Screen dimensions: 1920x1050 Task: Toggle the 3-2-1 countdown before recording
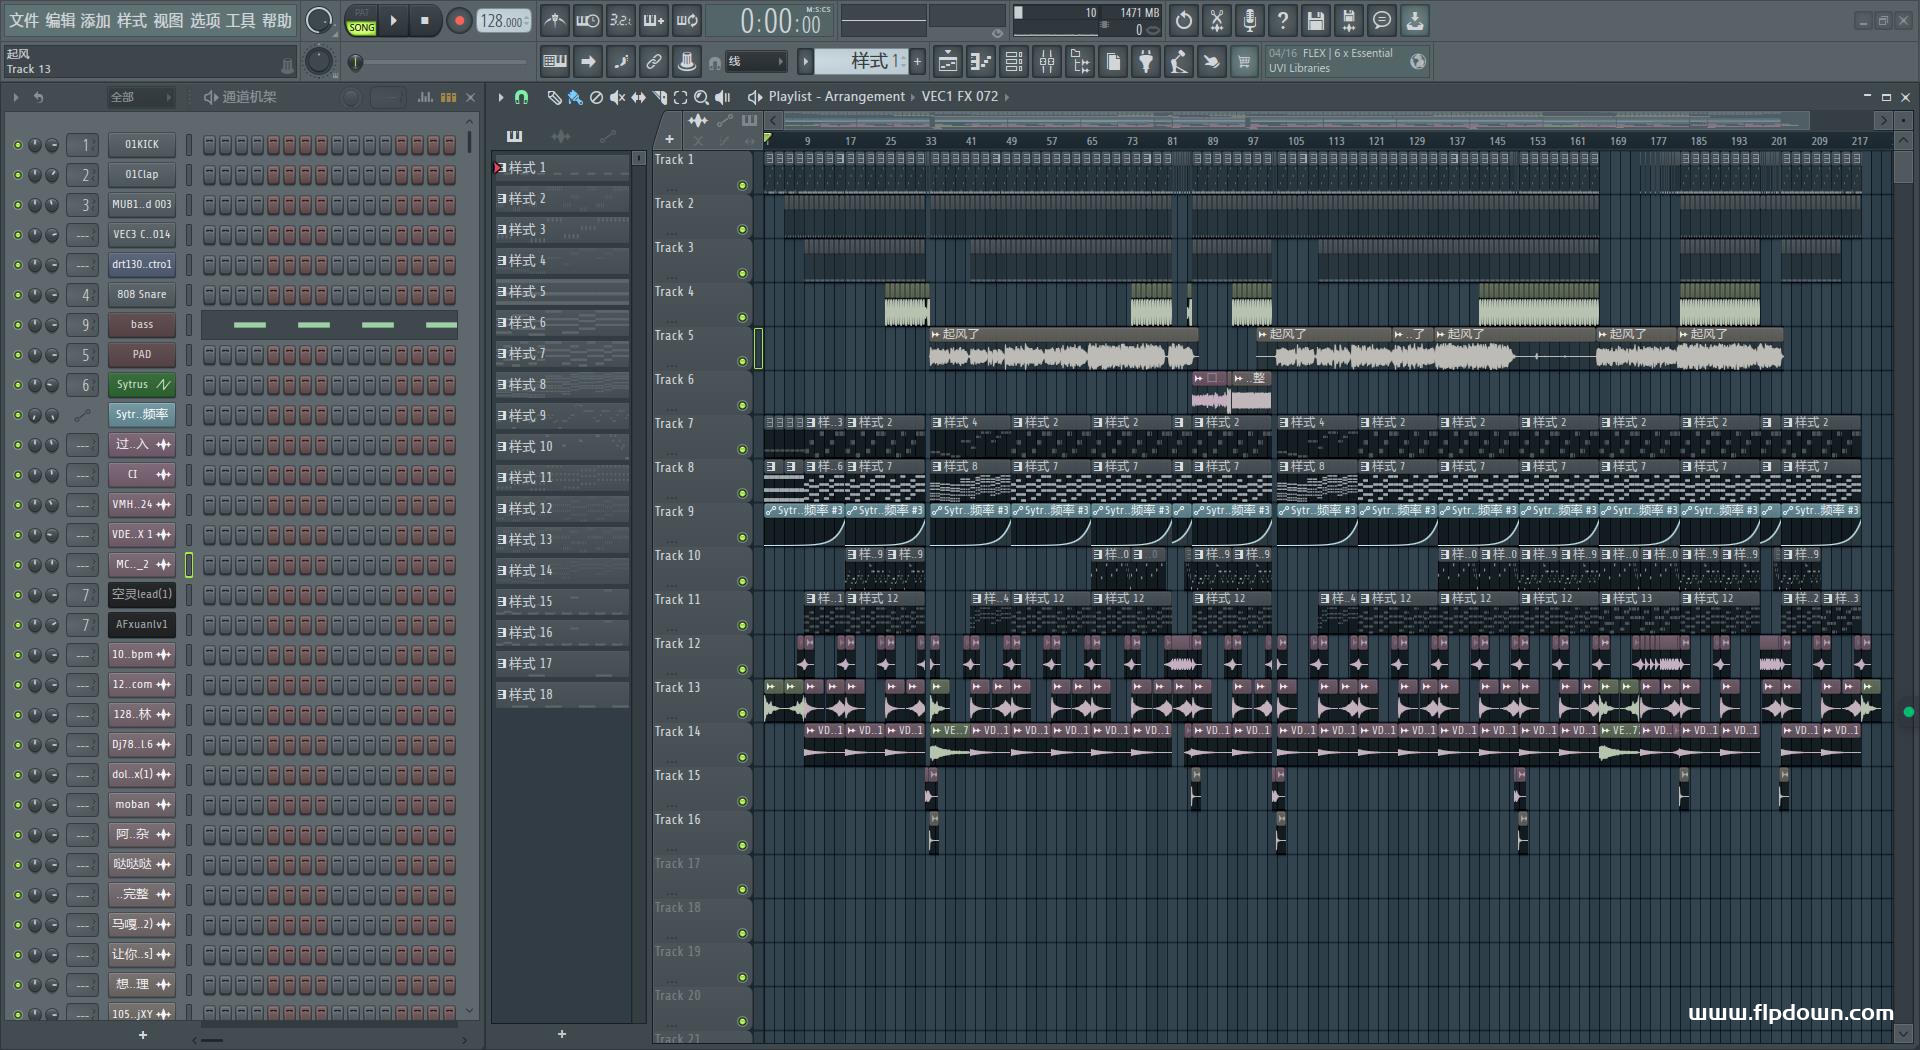tap(620, 20)
